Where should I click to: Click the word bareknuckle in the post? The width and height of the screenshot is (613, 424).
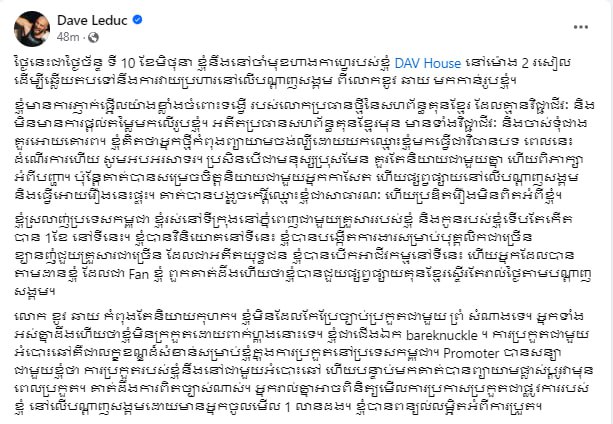pyautogui.click(x=441, y=335)
